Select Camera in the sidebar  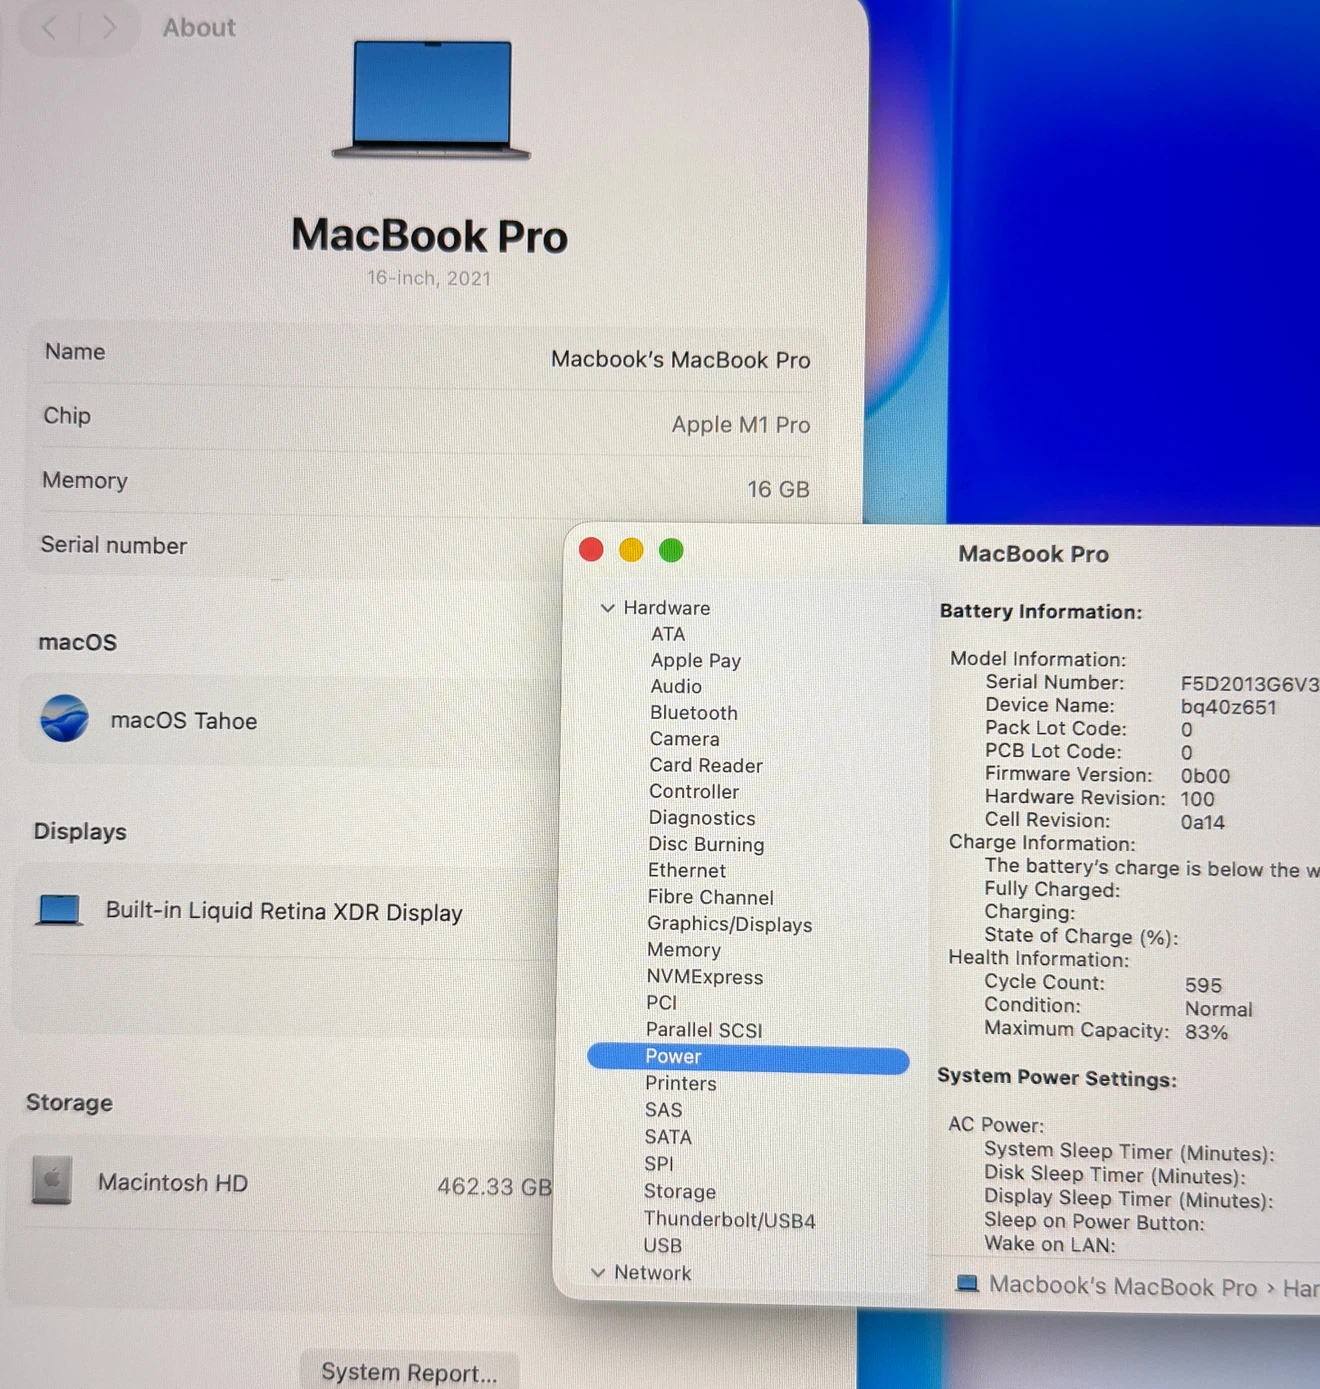pos(684,738)
